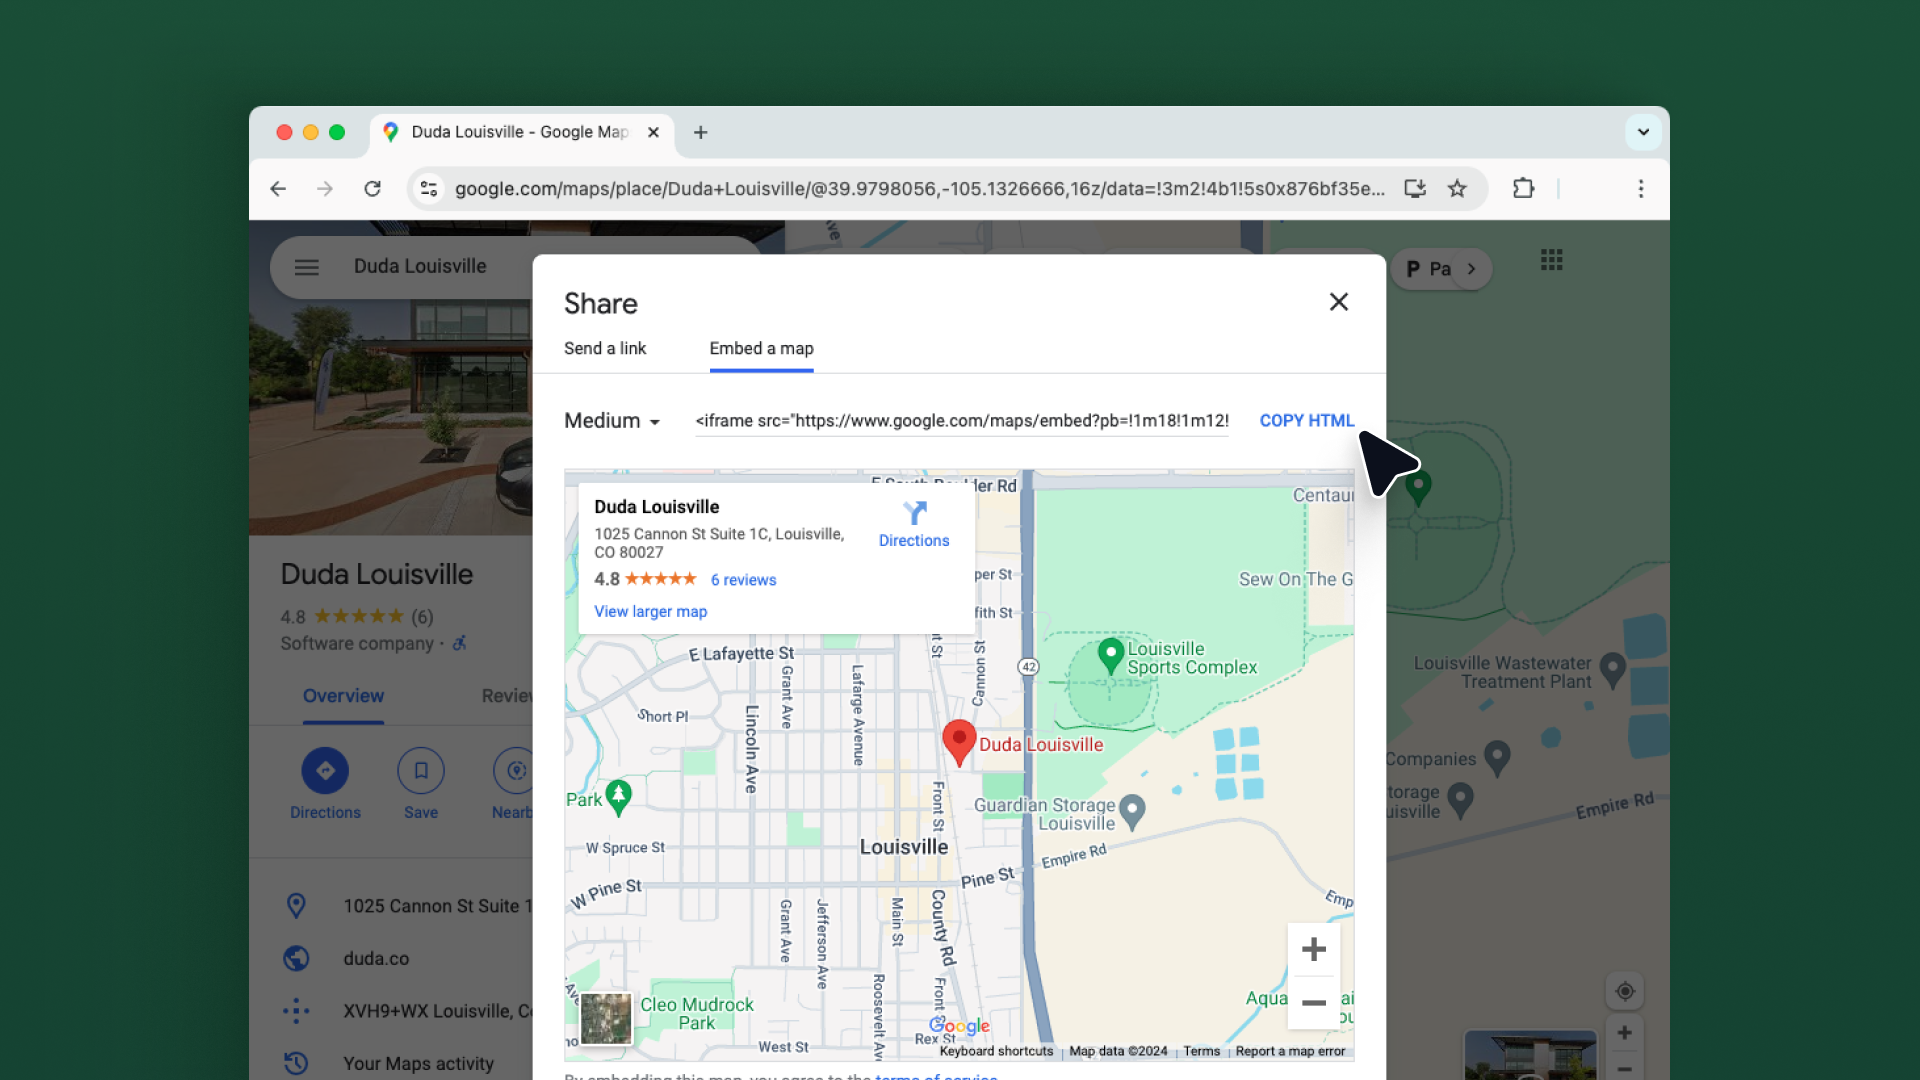Select the 'Send a link' tab
Viewport: 1920px width, 1080px height.
[603, 348]
